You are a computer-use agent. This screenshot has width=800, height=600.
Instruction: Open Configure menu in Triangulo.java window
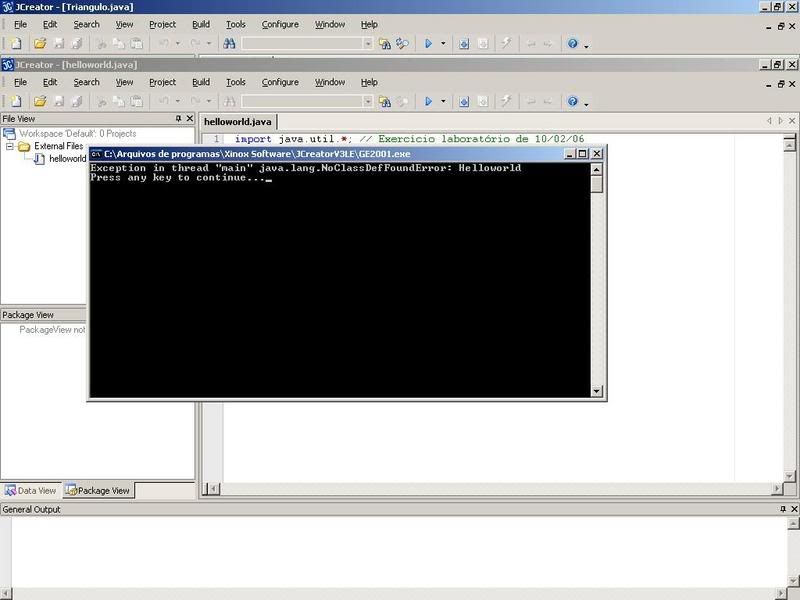pos(280,24)
